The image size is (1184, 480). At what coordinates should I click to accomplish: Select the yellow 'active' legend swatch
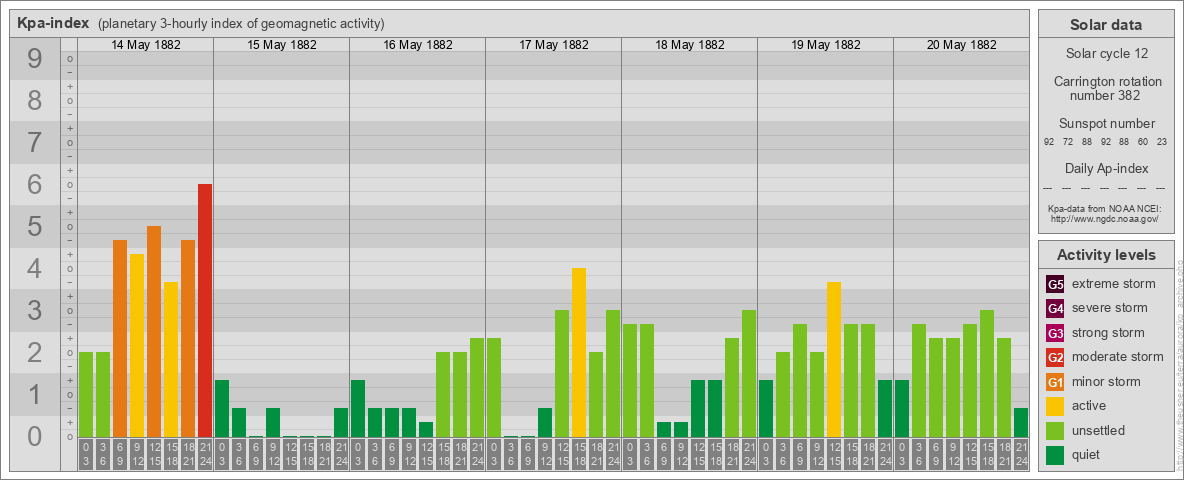(x=1055, y=406)
